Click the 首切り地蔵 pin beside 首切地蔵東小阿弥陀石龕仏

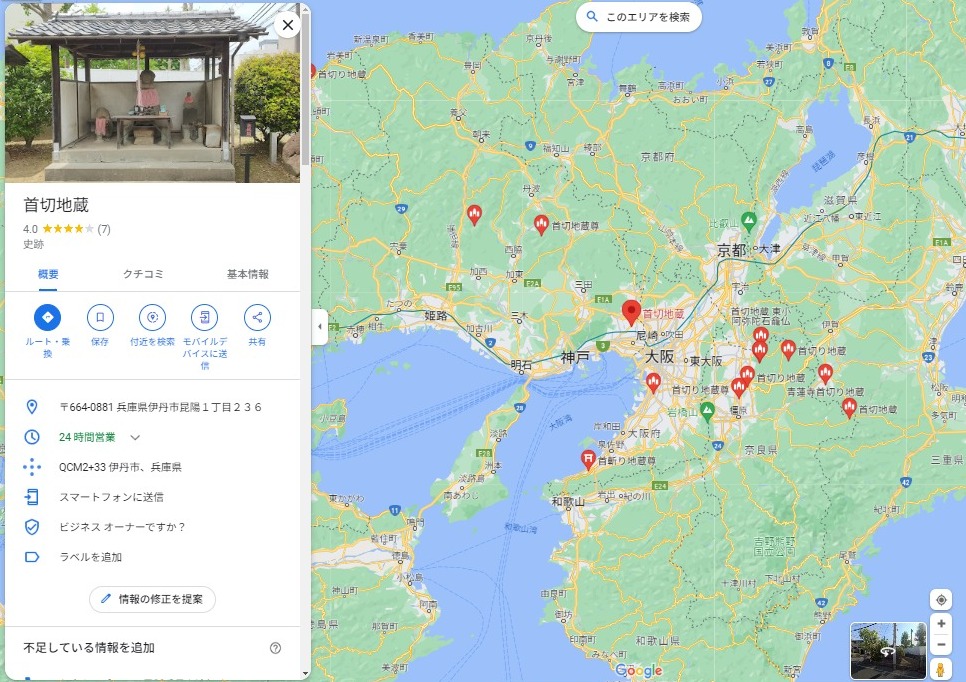pyautogui.click(x=761, y=336)
